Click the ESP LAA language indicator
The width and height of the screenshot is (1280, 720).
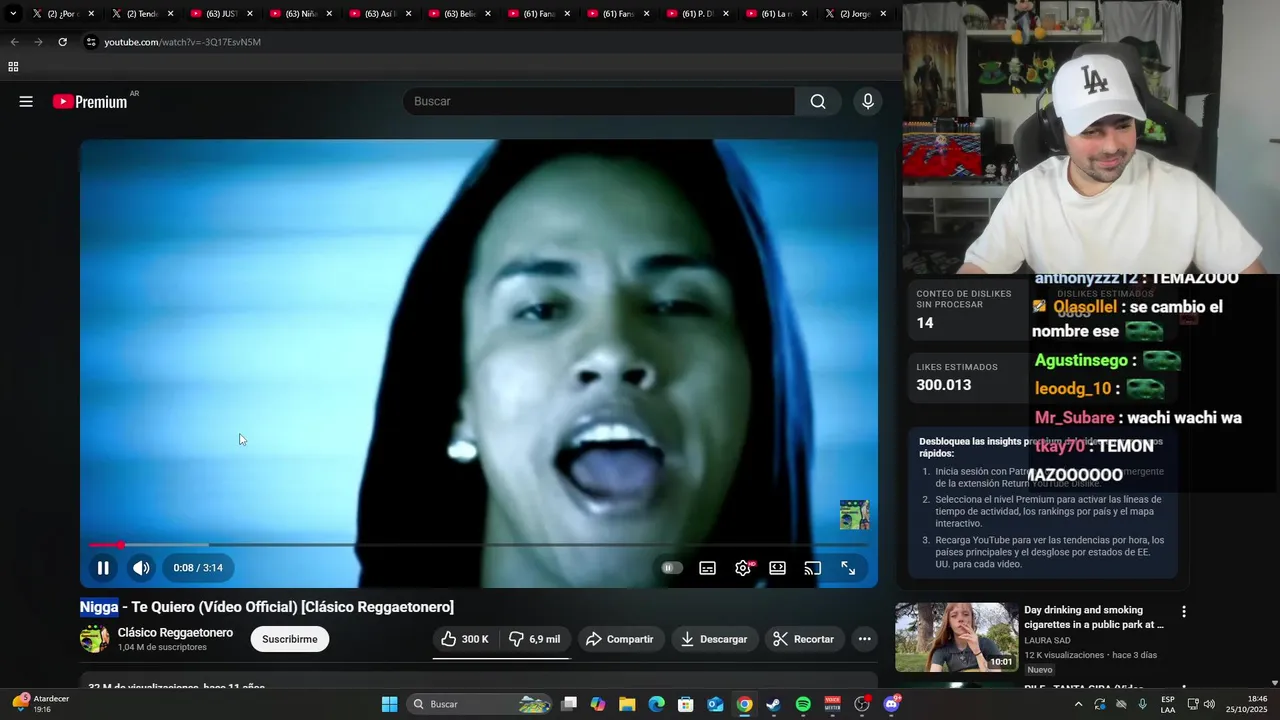1168,704
